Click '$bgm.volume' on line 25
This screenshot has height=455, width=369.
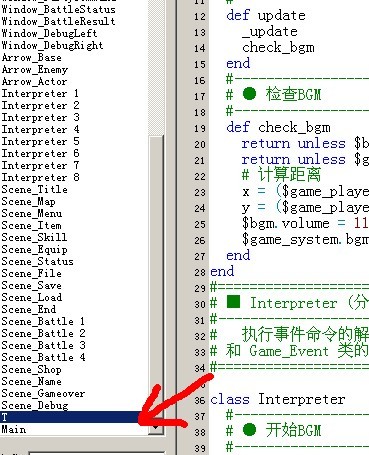click(x=286, y=223)
